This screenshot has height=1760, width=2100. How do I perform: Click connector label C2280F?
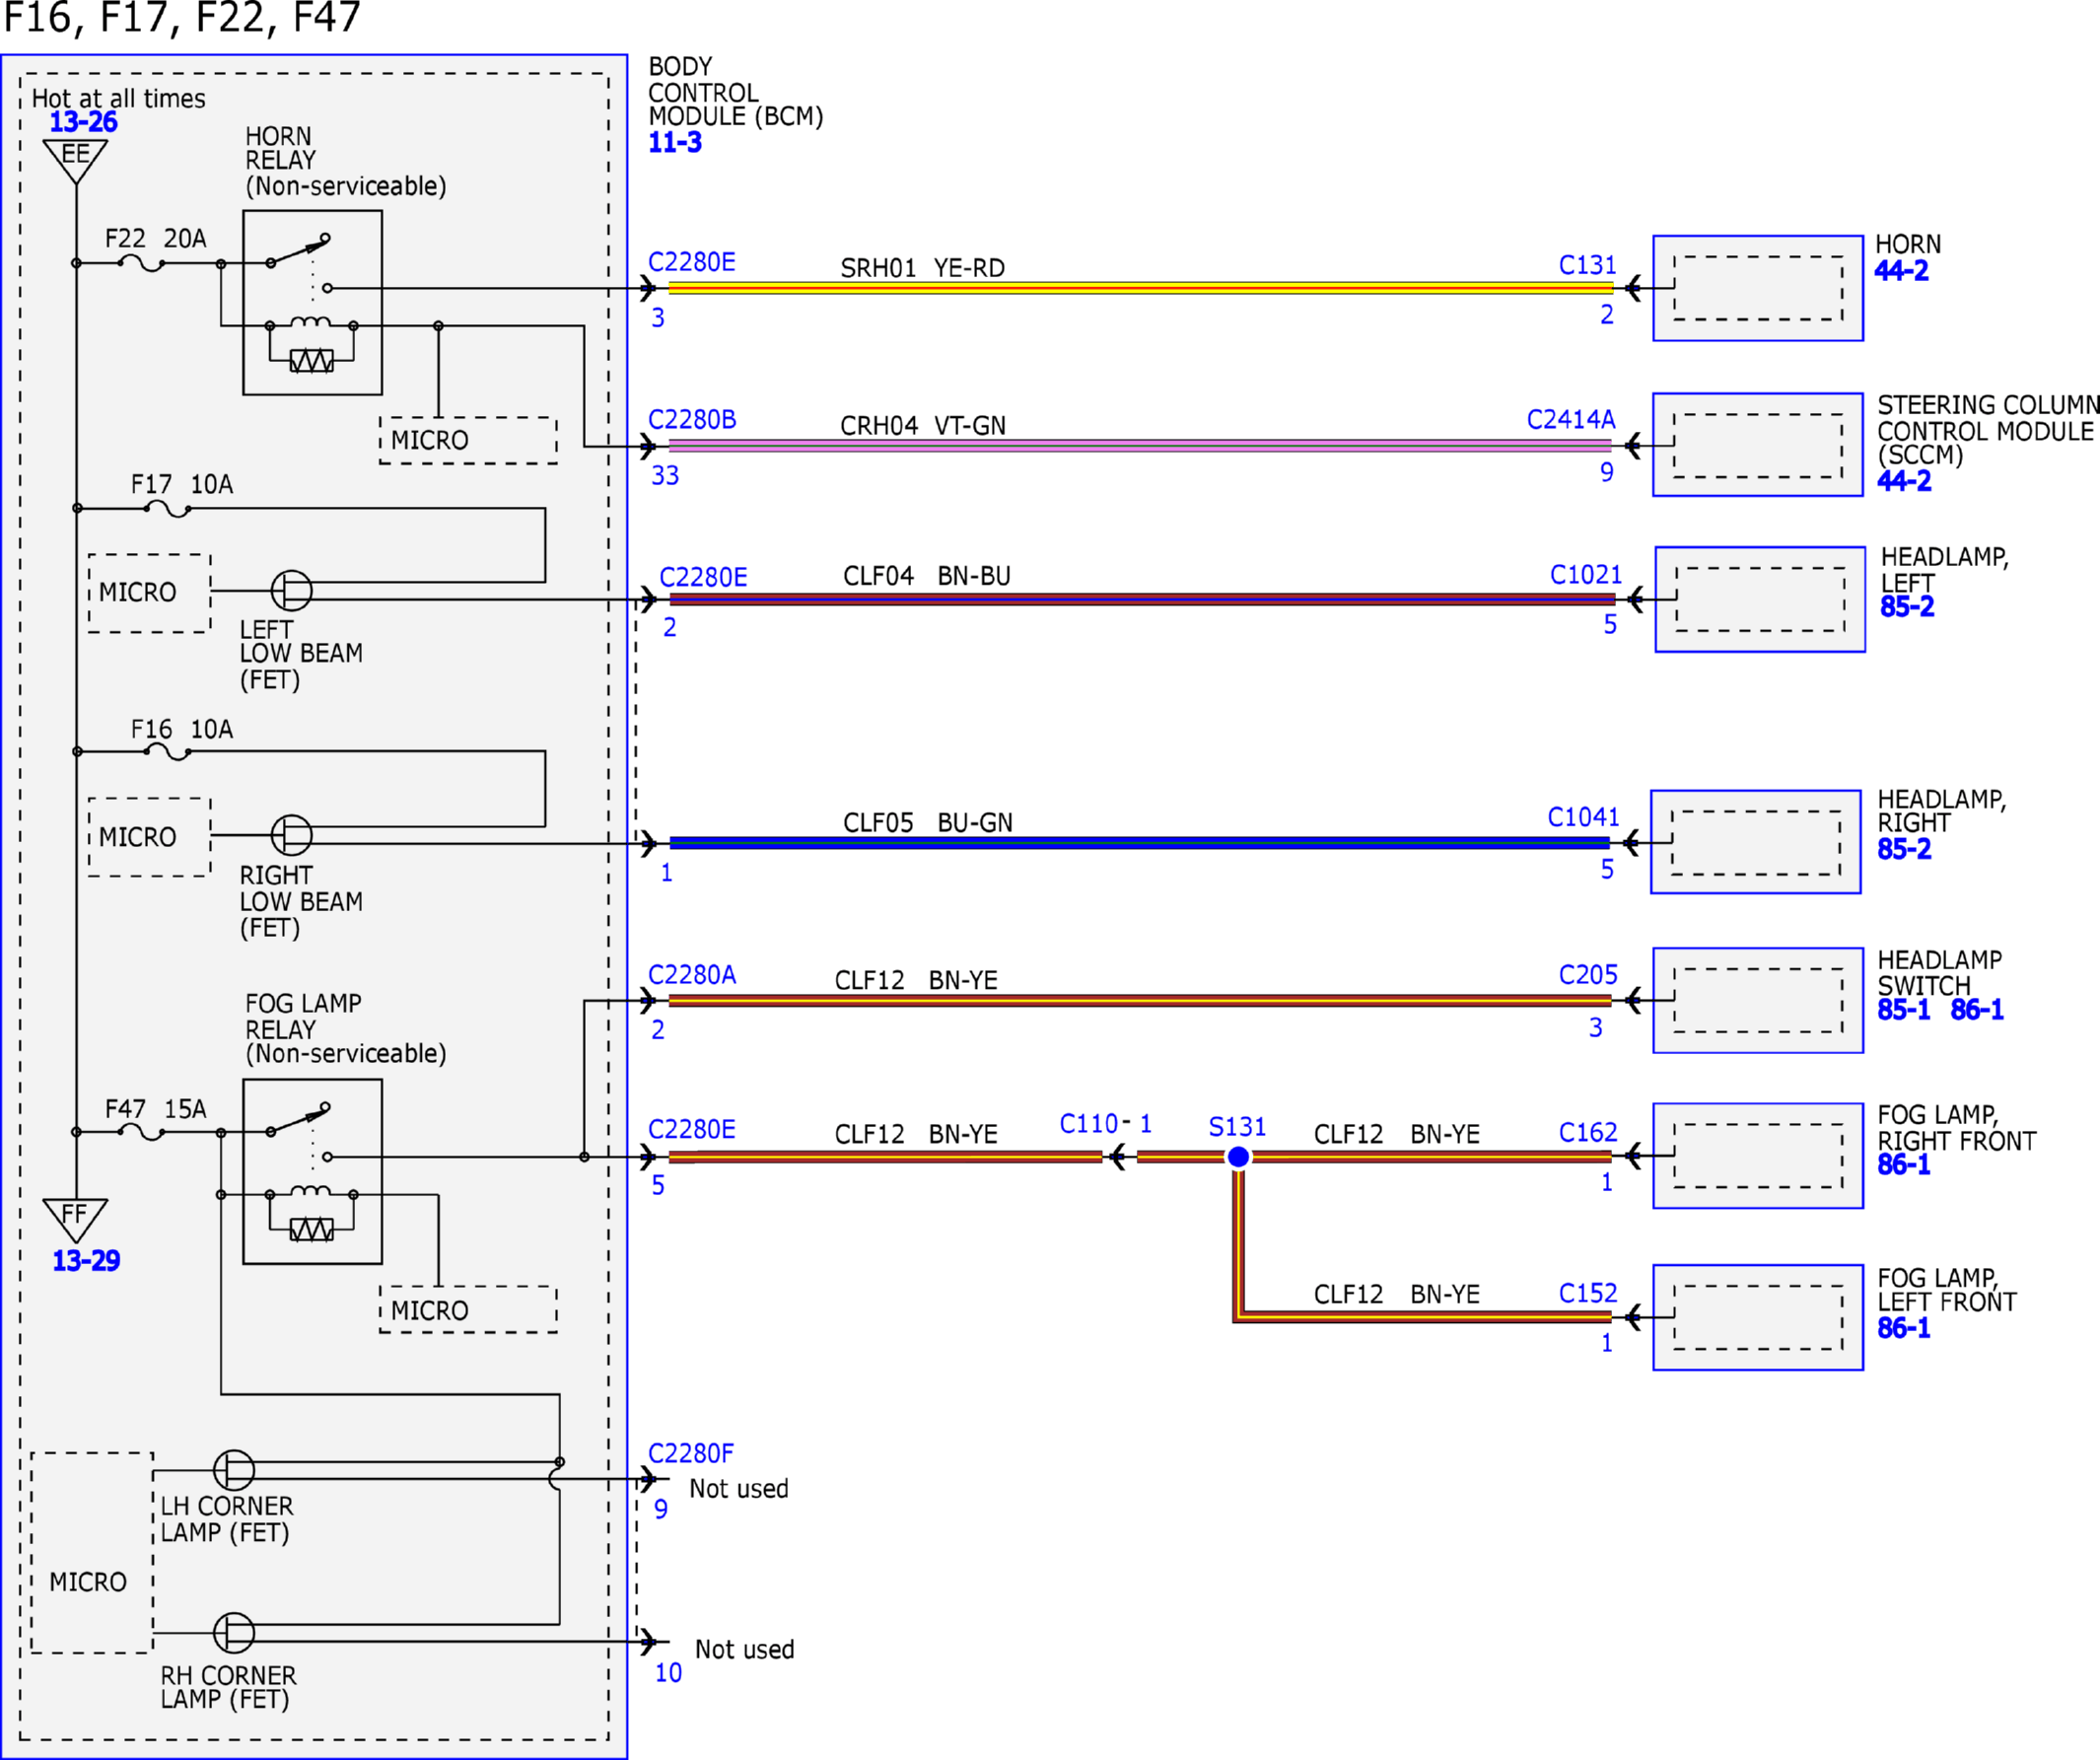click(x=691, y=1453)
